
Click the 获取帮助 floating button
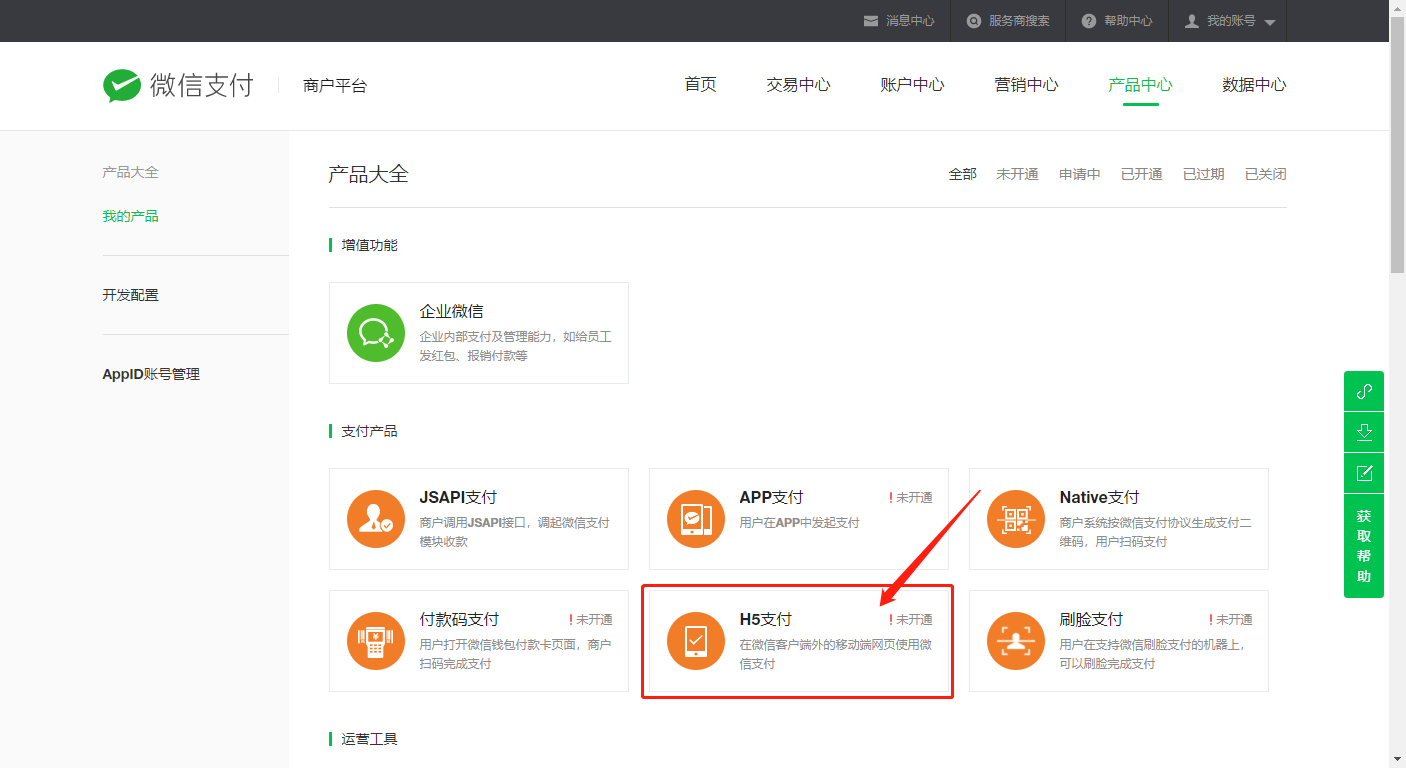pos(1364,546)
